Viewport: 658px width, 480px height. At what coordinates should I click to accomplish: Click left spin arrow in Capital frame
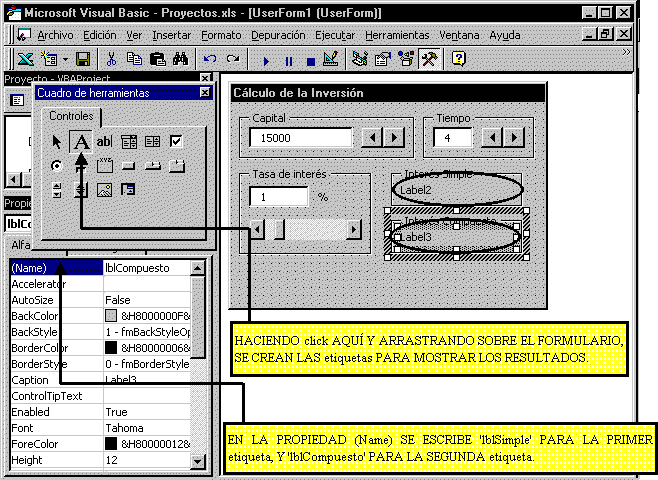point(372,137)
